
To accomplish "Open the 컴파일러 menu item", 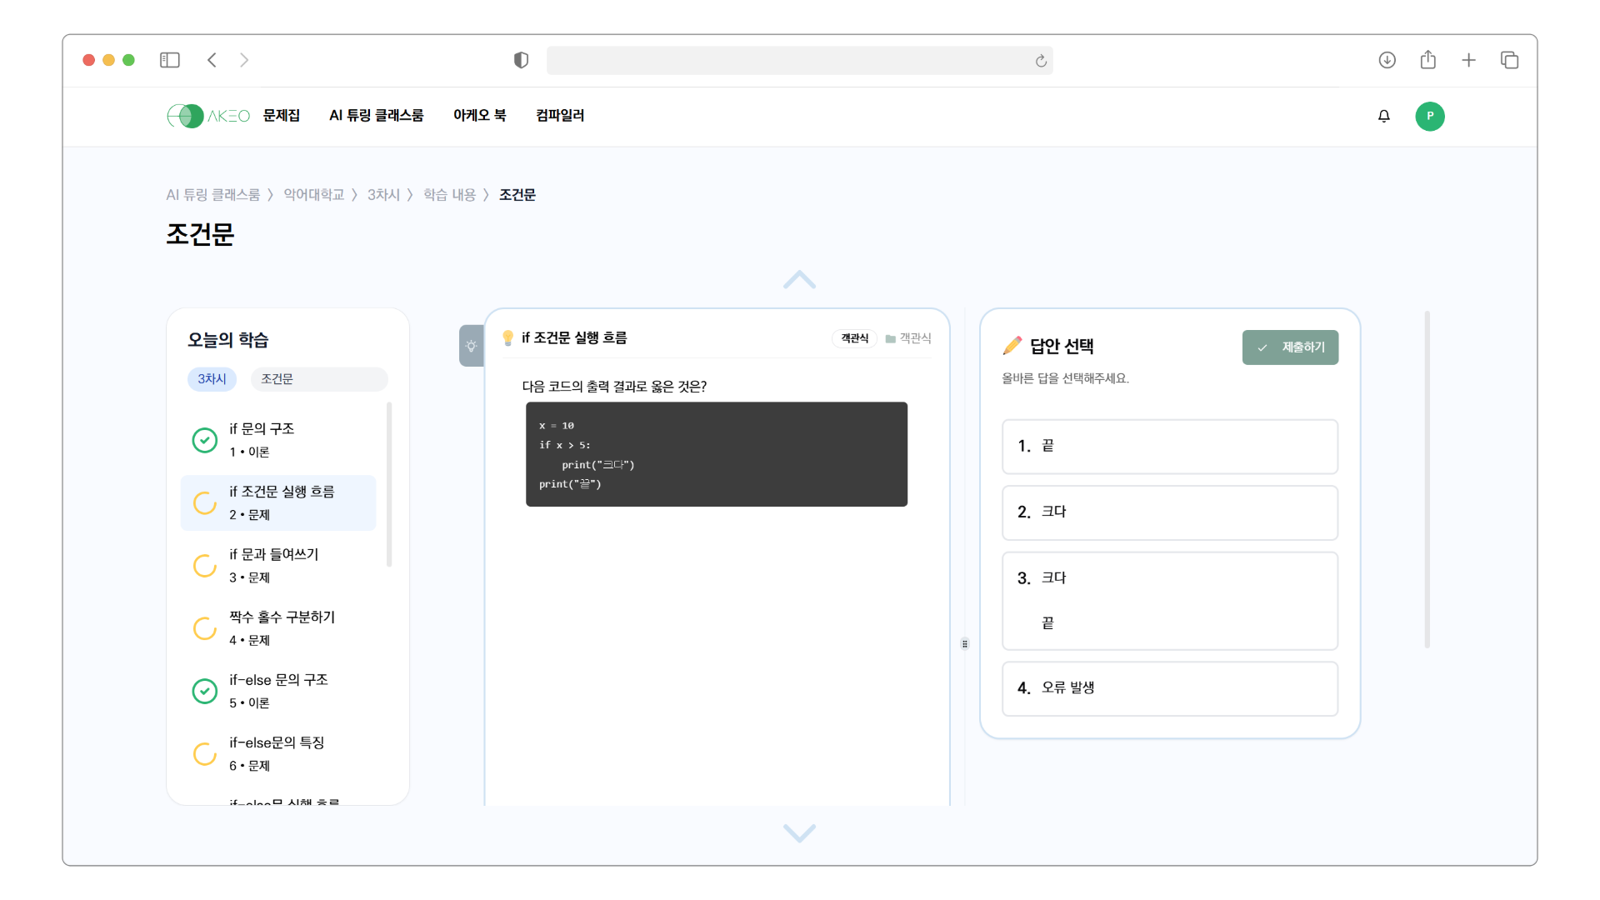I will [560, 116].
